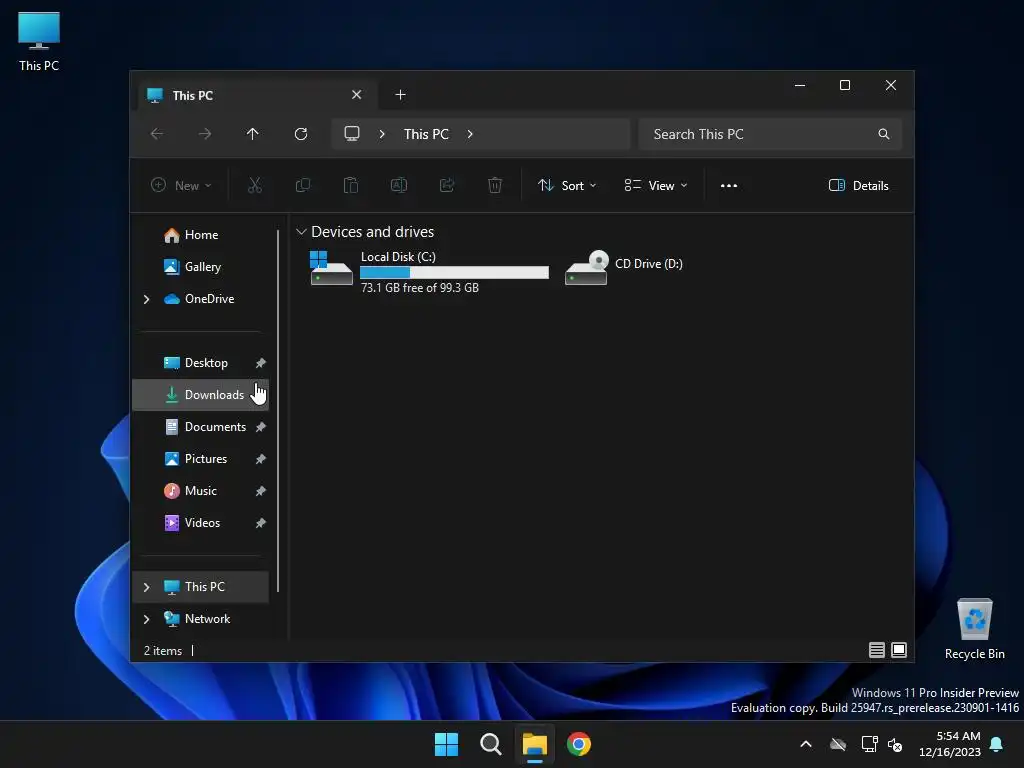Close the This PC tab
Screen dimensions: 1024x768
coord(357,95)
